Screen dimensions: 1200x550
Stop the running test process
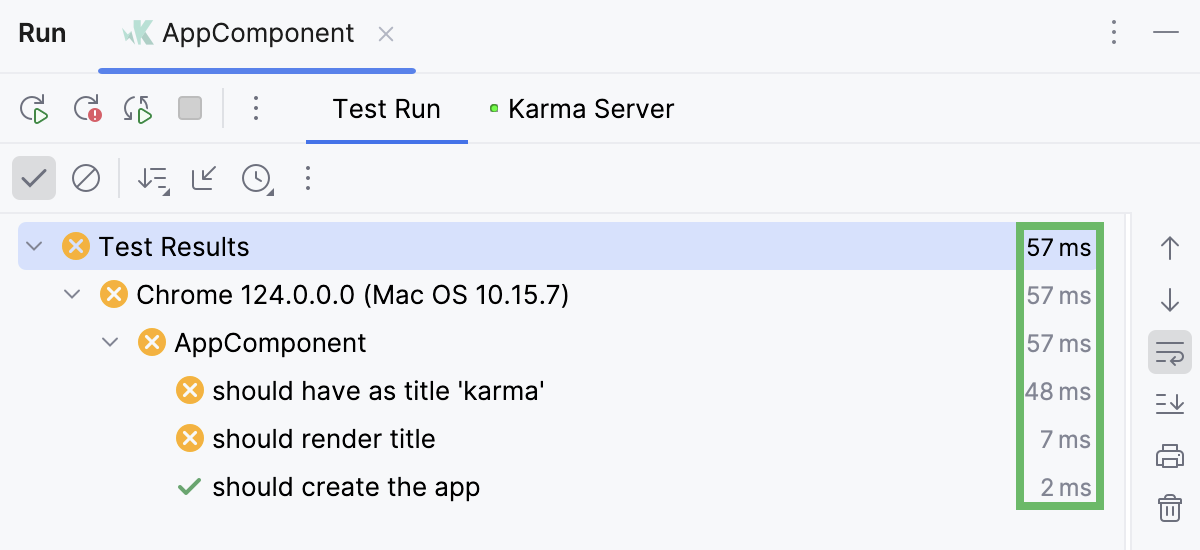click(x=190, y=108)
